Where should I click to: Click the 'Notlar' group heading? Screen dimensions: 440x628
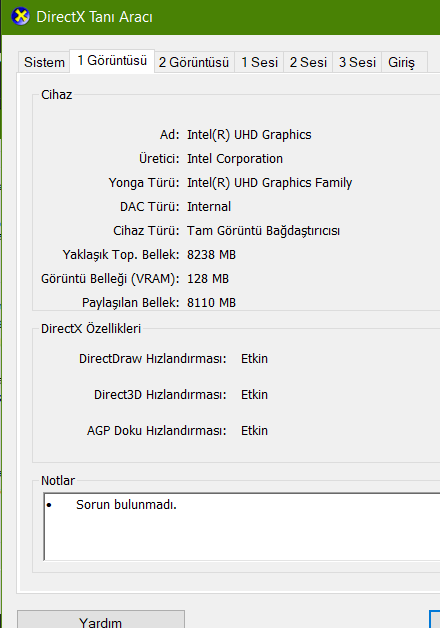point(58,481)
